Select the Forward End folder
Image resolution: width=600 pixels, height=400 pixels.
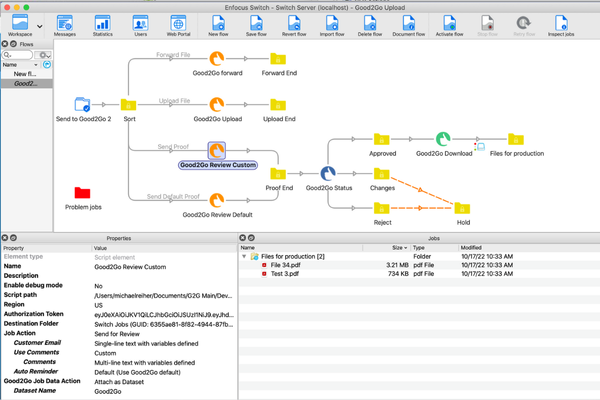pos(278,59)
